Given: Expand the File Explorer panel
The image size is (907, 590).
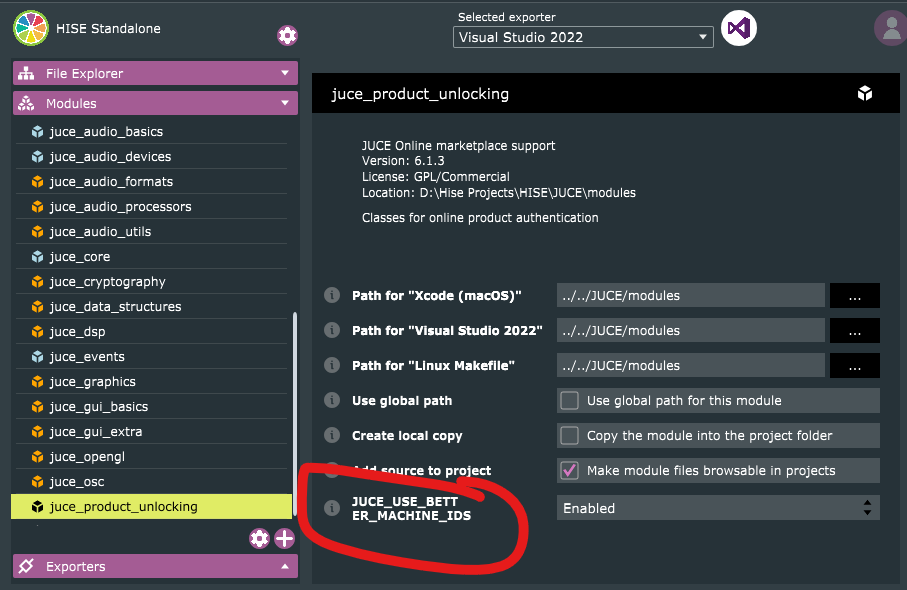Looking at the screenshot, I should click(285, 73).
